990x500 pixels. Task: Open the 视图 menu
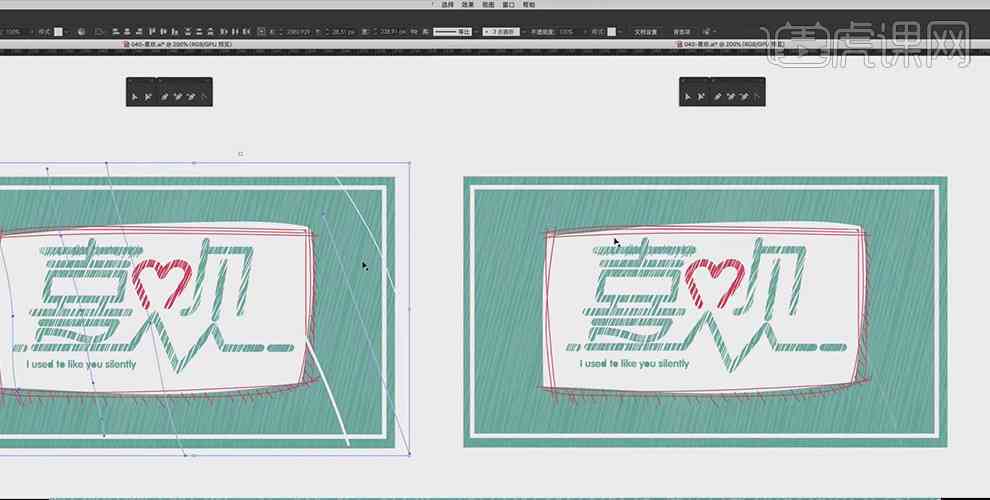click(488, 4)
